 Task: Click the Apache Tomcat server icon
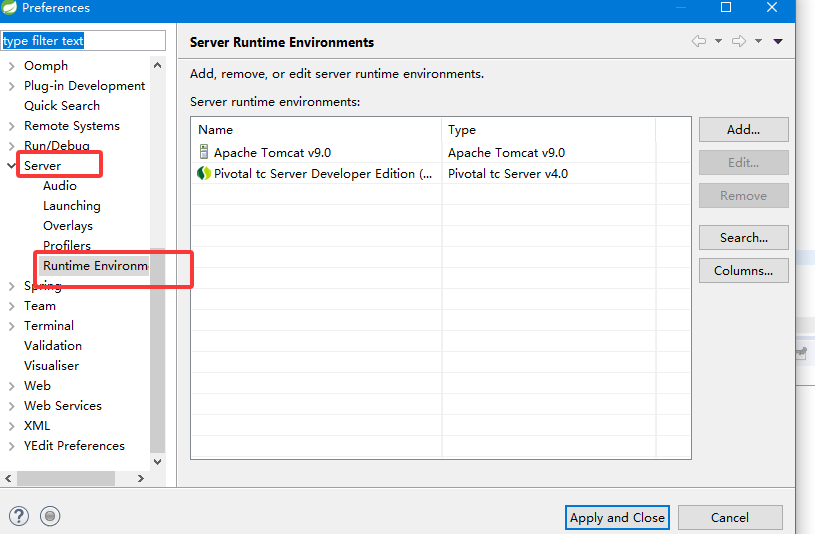tap(204, 152)
